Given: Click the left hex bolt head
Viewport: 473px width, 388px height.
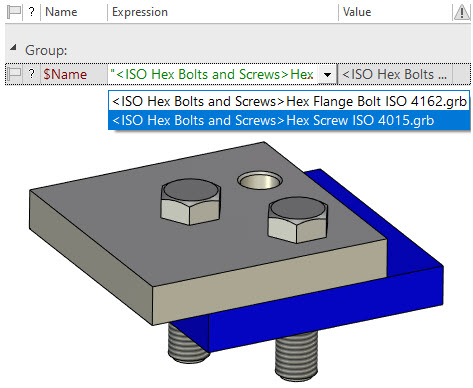Looking at the screenshot, I should pos(190,202).
